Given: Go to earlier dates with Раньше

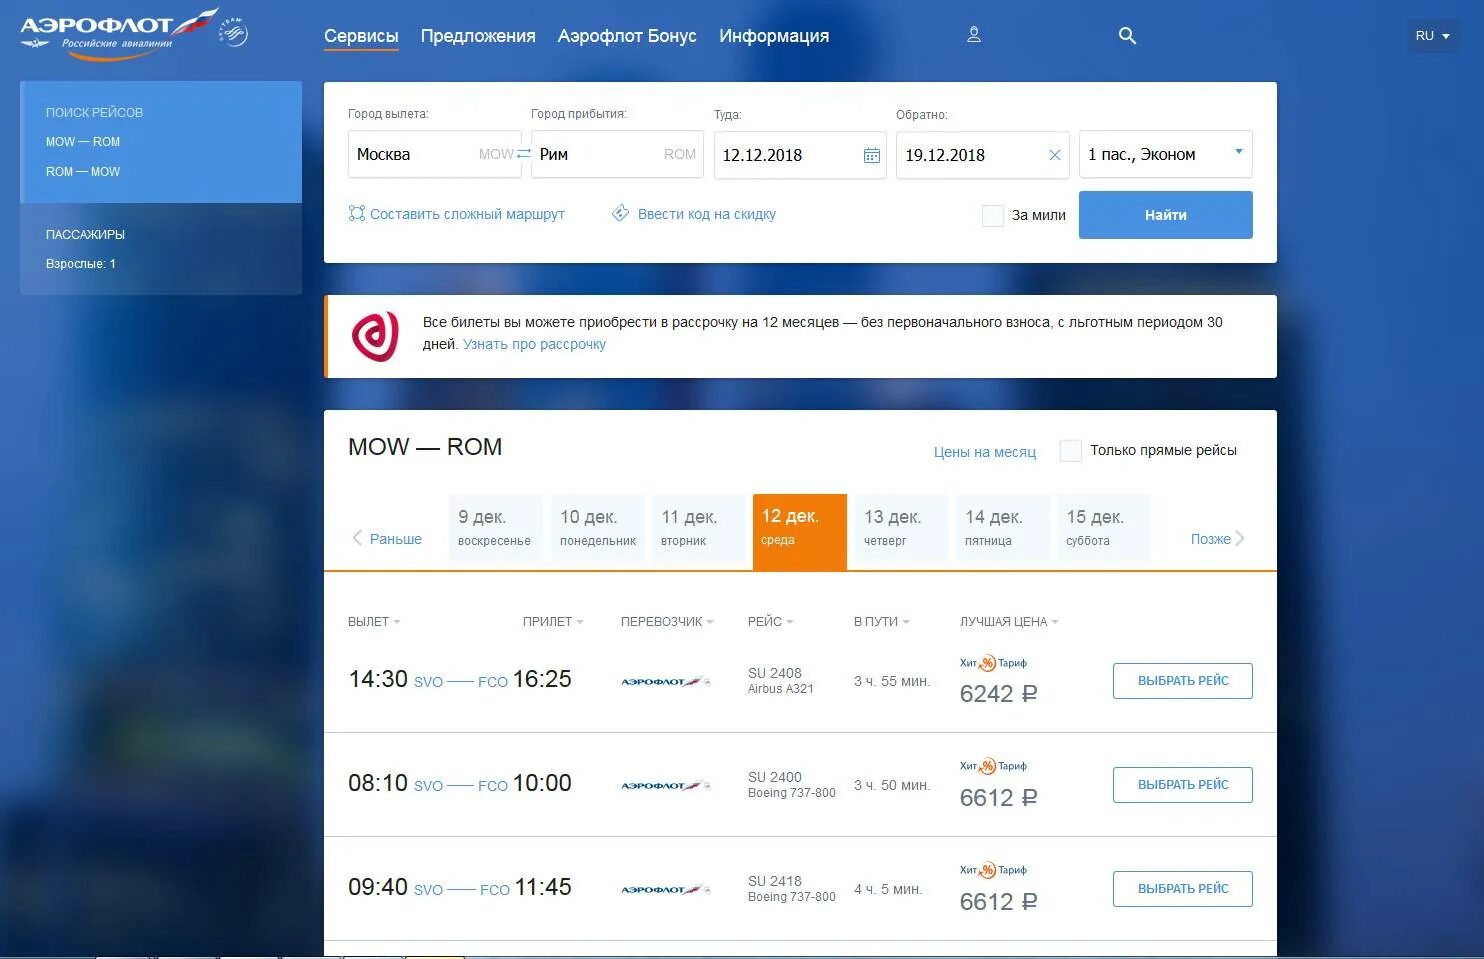Looking at the screenshot, I should tap(387, 539).
